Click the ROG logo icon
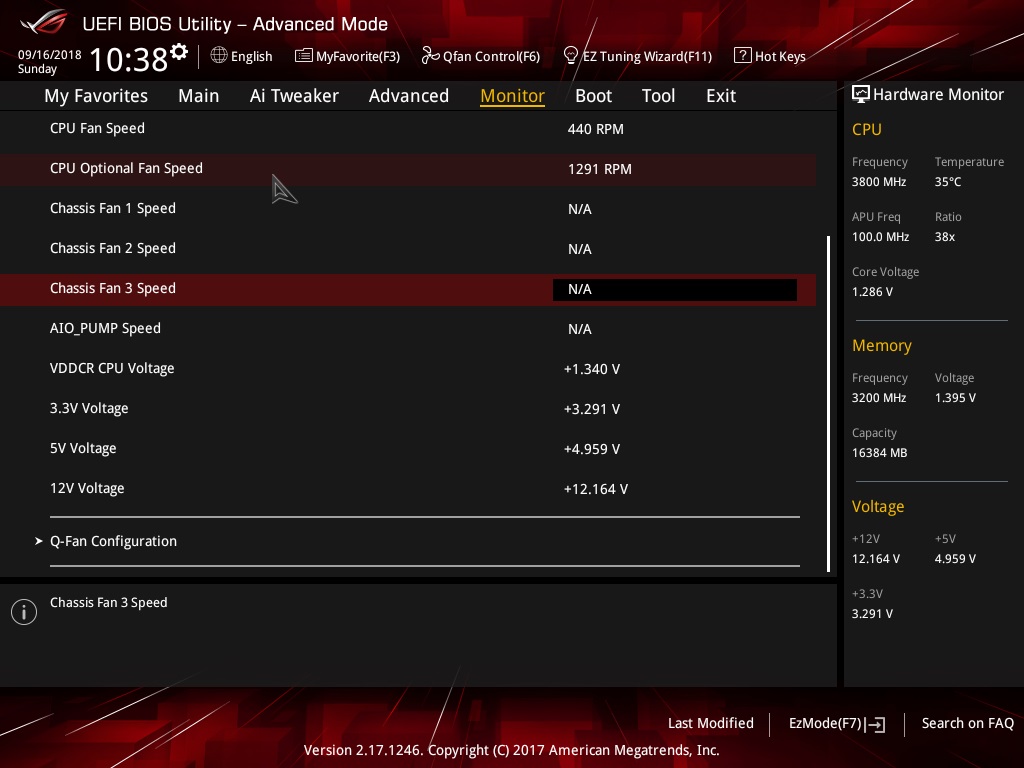 click(44, 22)
